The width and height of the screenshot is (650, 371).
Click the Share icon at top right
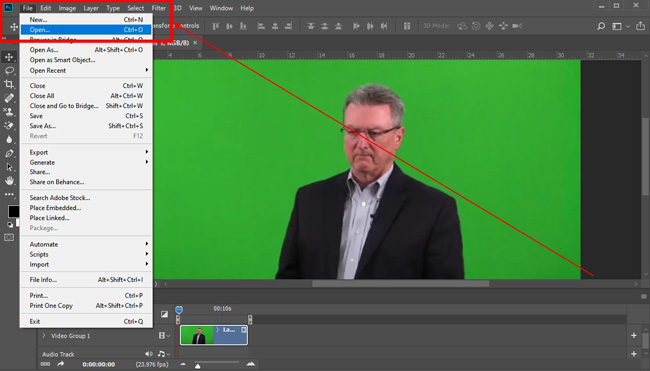tap(640, 26)
